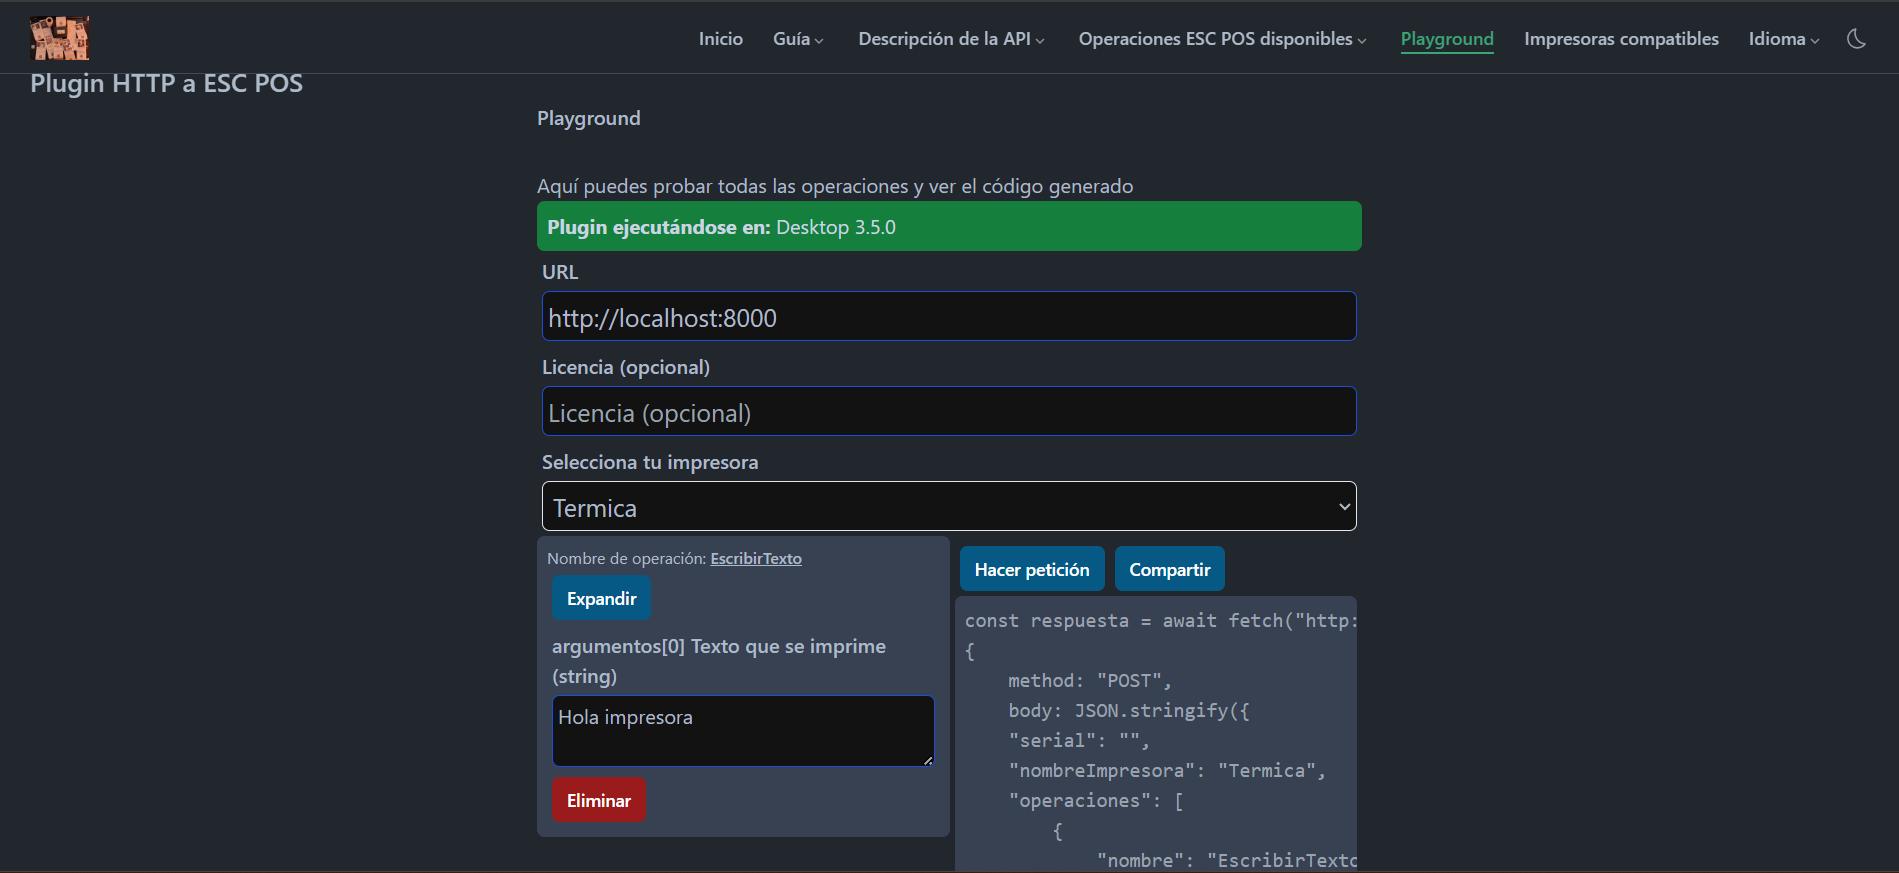
Task: Click Plugin HTTP a ESC POS title
Action: [x=166, y=83]
